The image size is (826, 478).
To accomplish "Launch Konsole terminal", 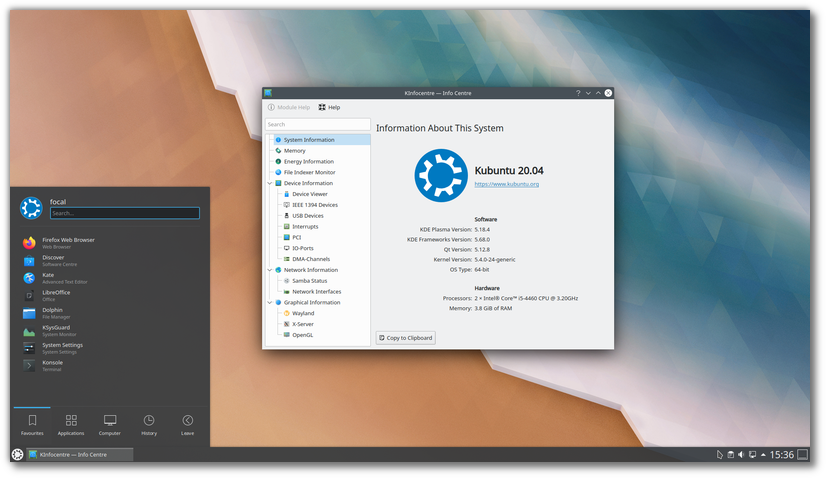I will [110, 366].
